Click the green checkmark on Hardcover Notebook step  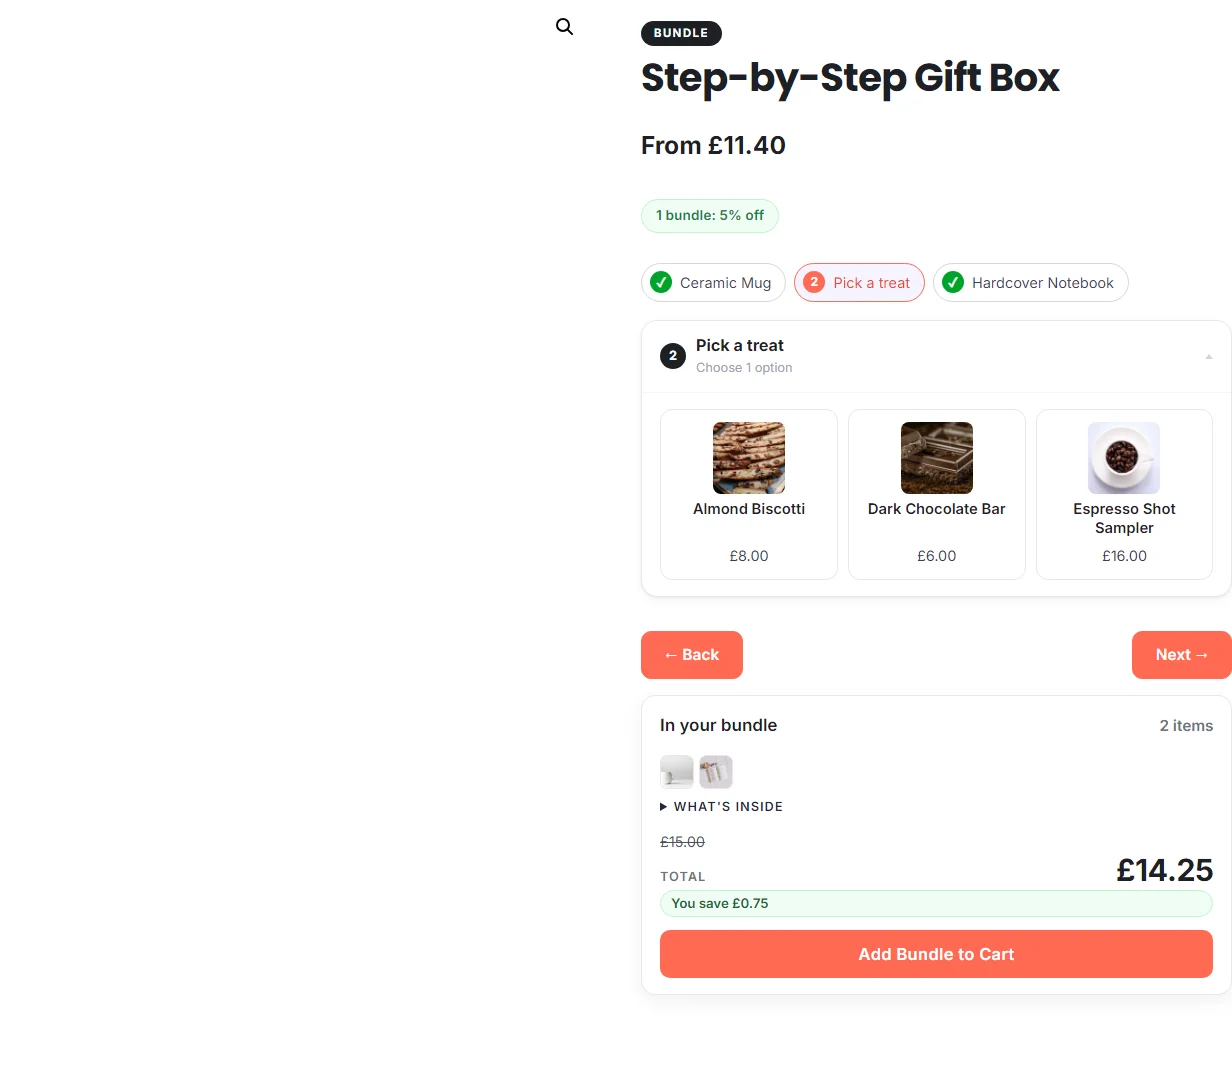click(953, 282)
